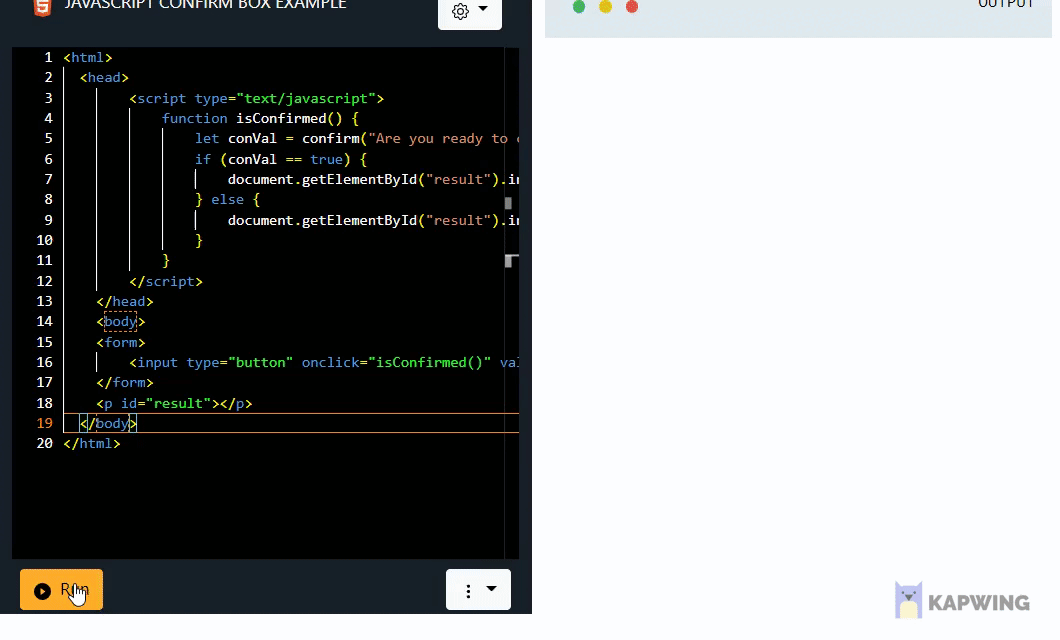Click the Kapwing watermark logo
Viewport: 1060px width, 640px height.
pos(909,599)
